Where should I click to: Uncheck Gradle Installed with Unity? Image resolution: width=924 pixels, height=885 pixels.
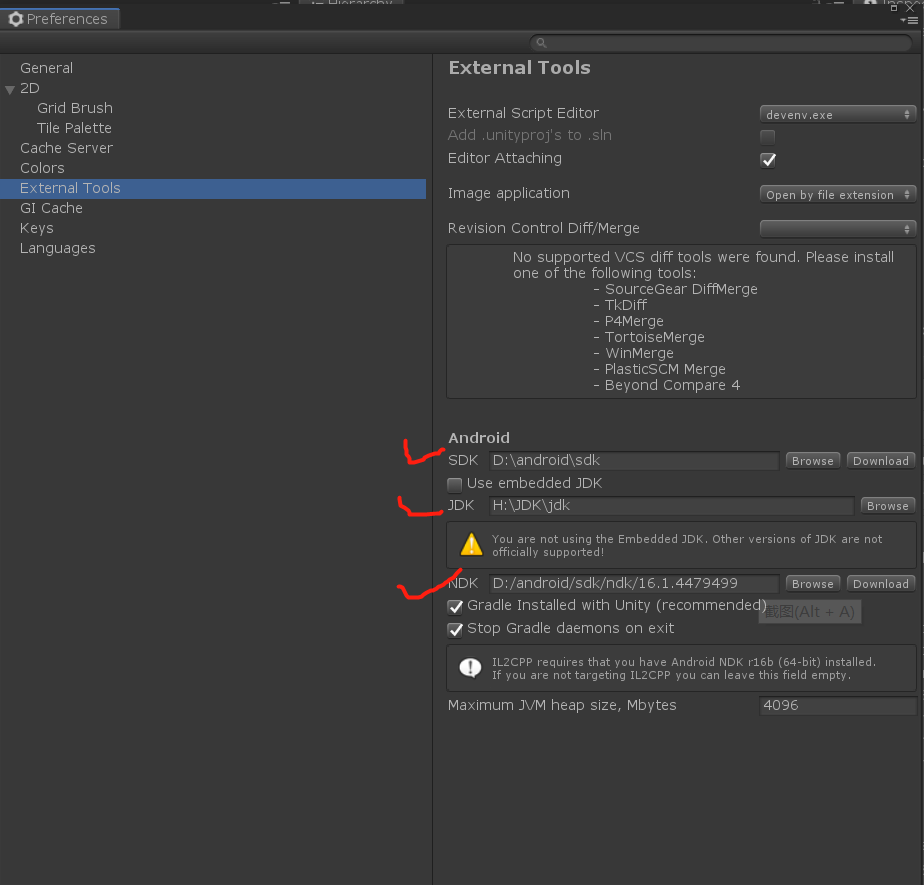click(x=455, y=606)
